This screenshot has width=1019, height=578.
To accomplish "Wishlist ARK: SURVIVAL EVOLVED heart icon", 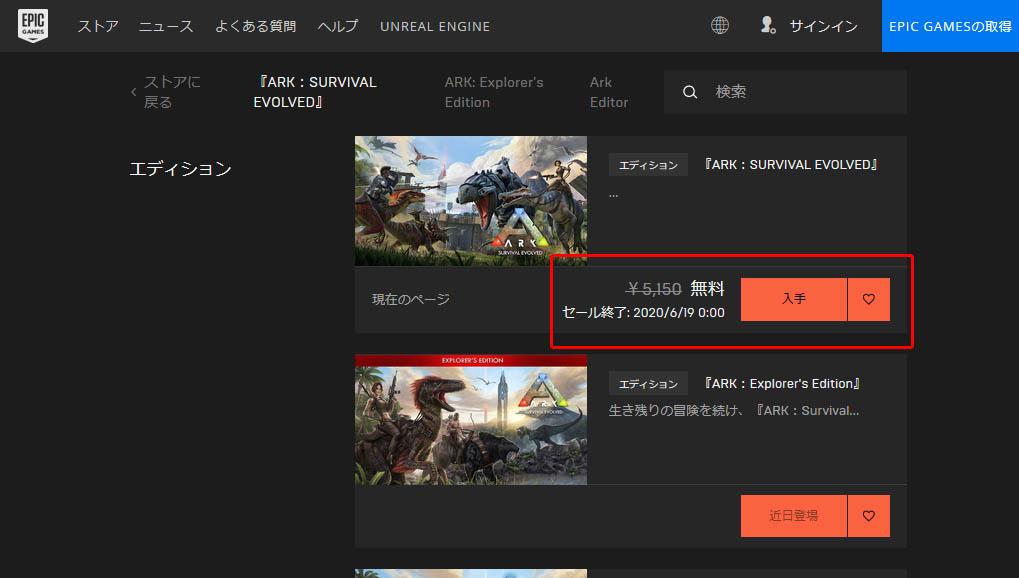I will click(x=869, y=299).
